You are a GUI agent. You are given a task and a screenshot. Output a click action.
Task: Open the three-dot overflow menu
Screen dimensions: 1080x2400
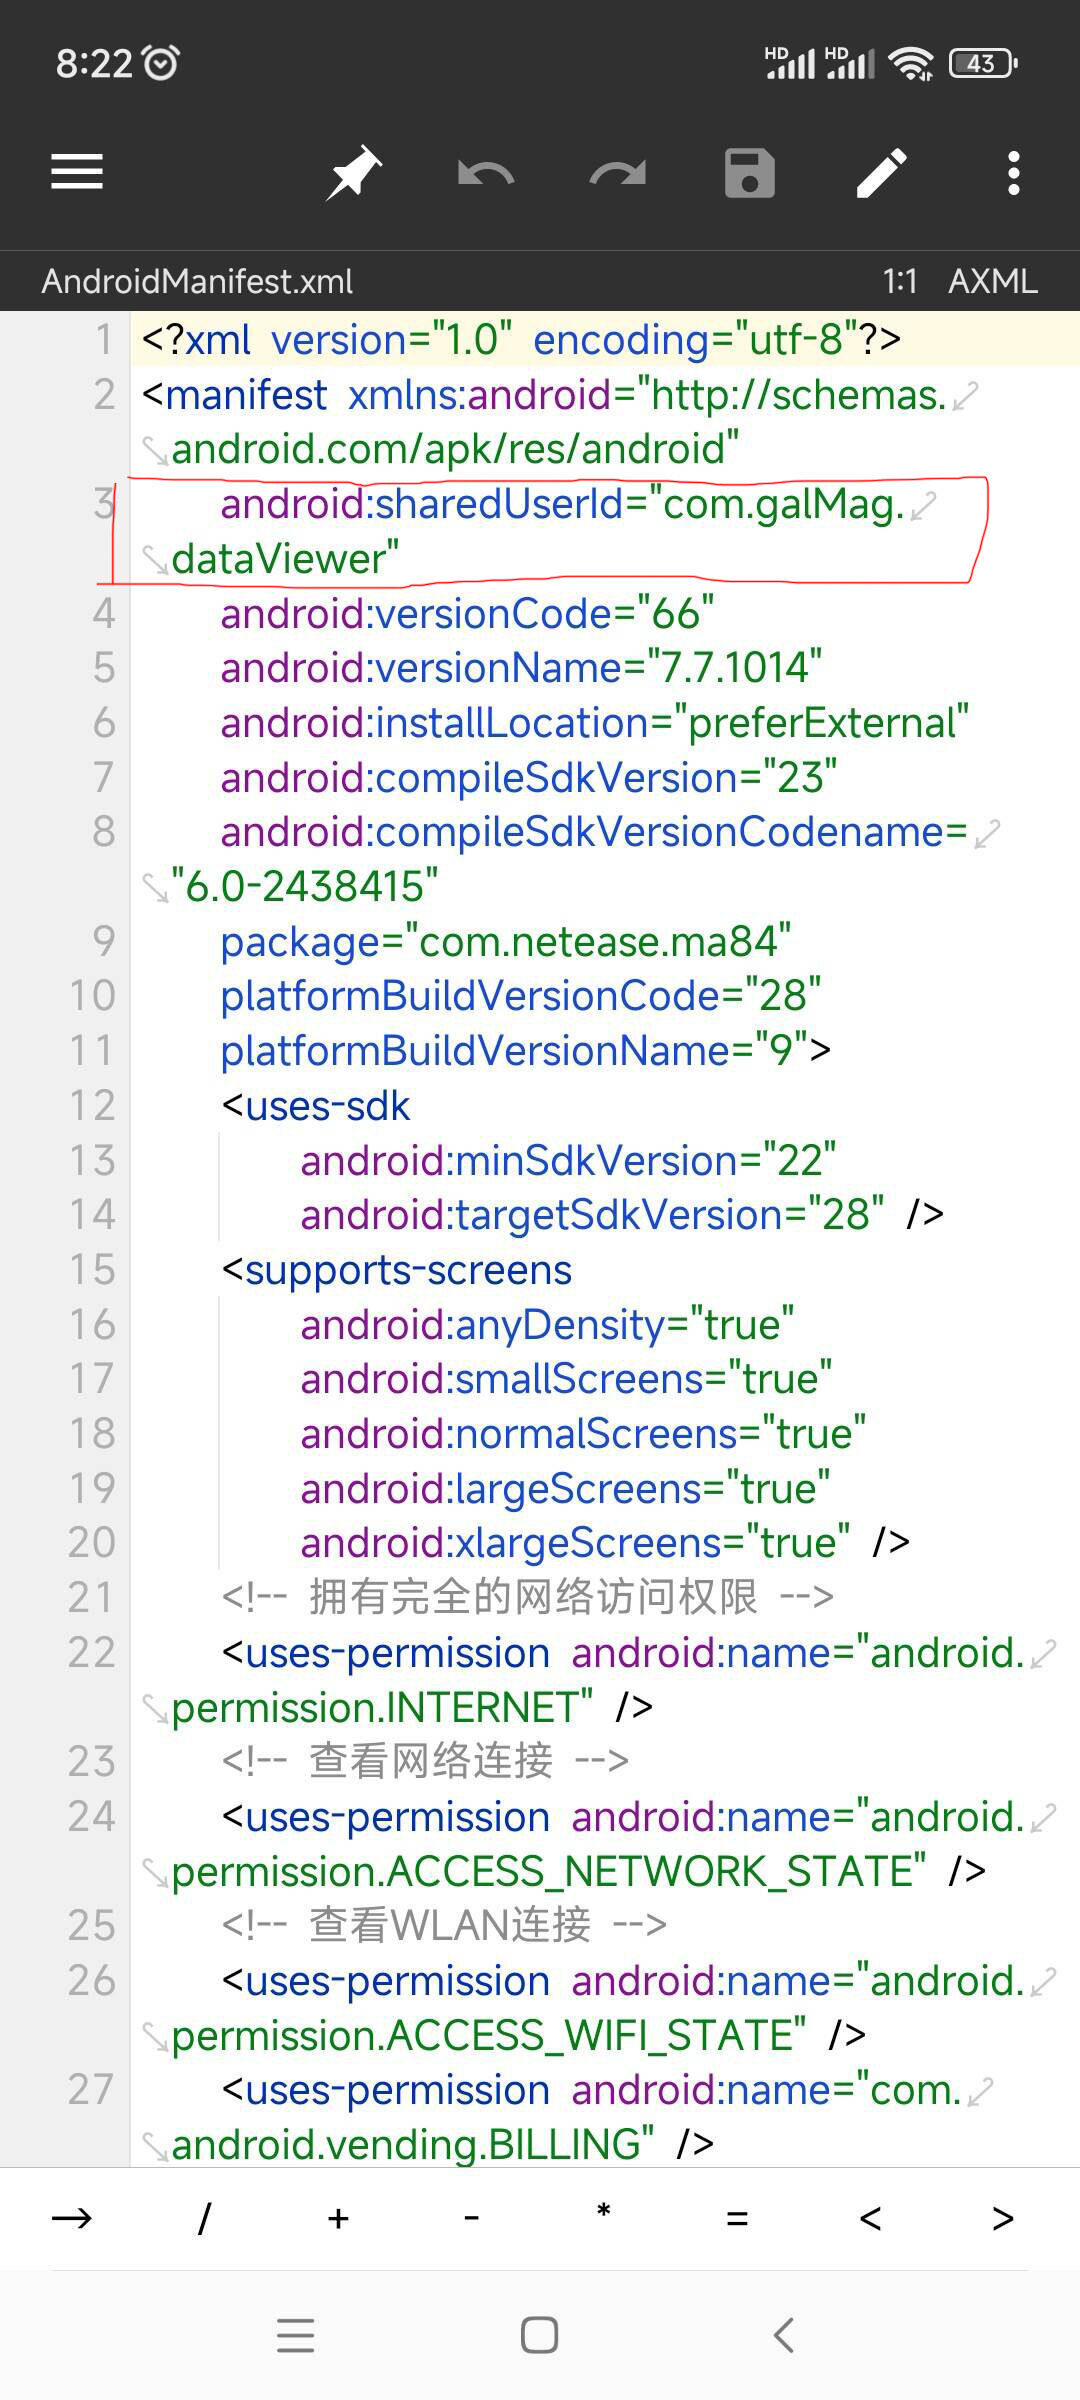[1014, 173]
